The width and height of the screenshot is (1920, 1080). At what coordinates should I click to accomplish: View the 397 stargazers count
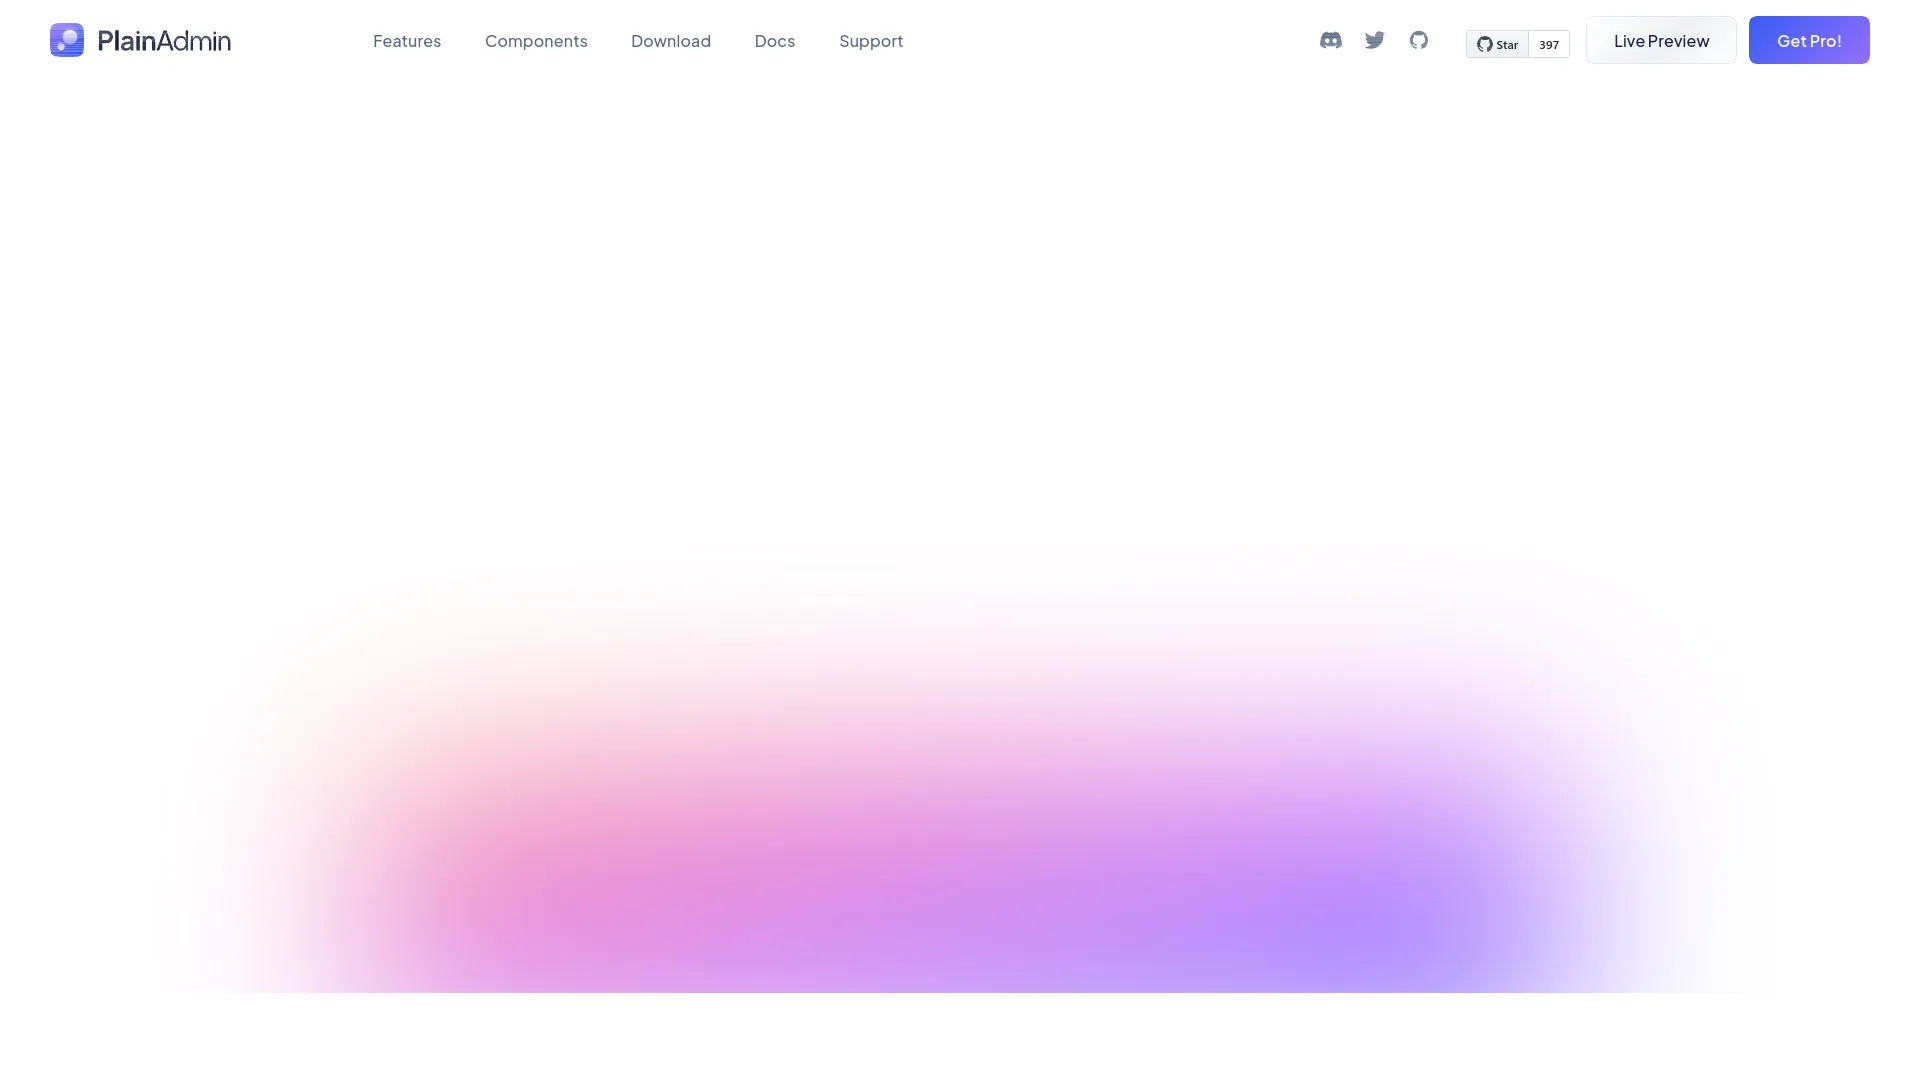[1549, 44]
